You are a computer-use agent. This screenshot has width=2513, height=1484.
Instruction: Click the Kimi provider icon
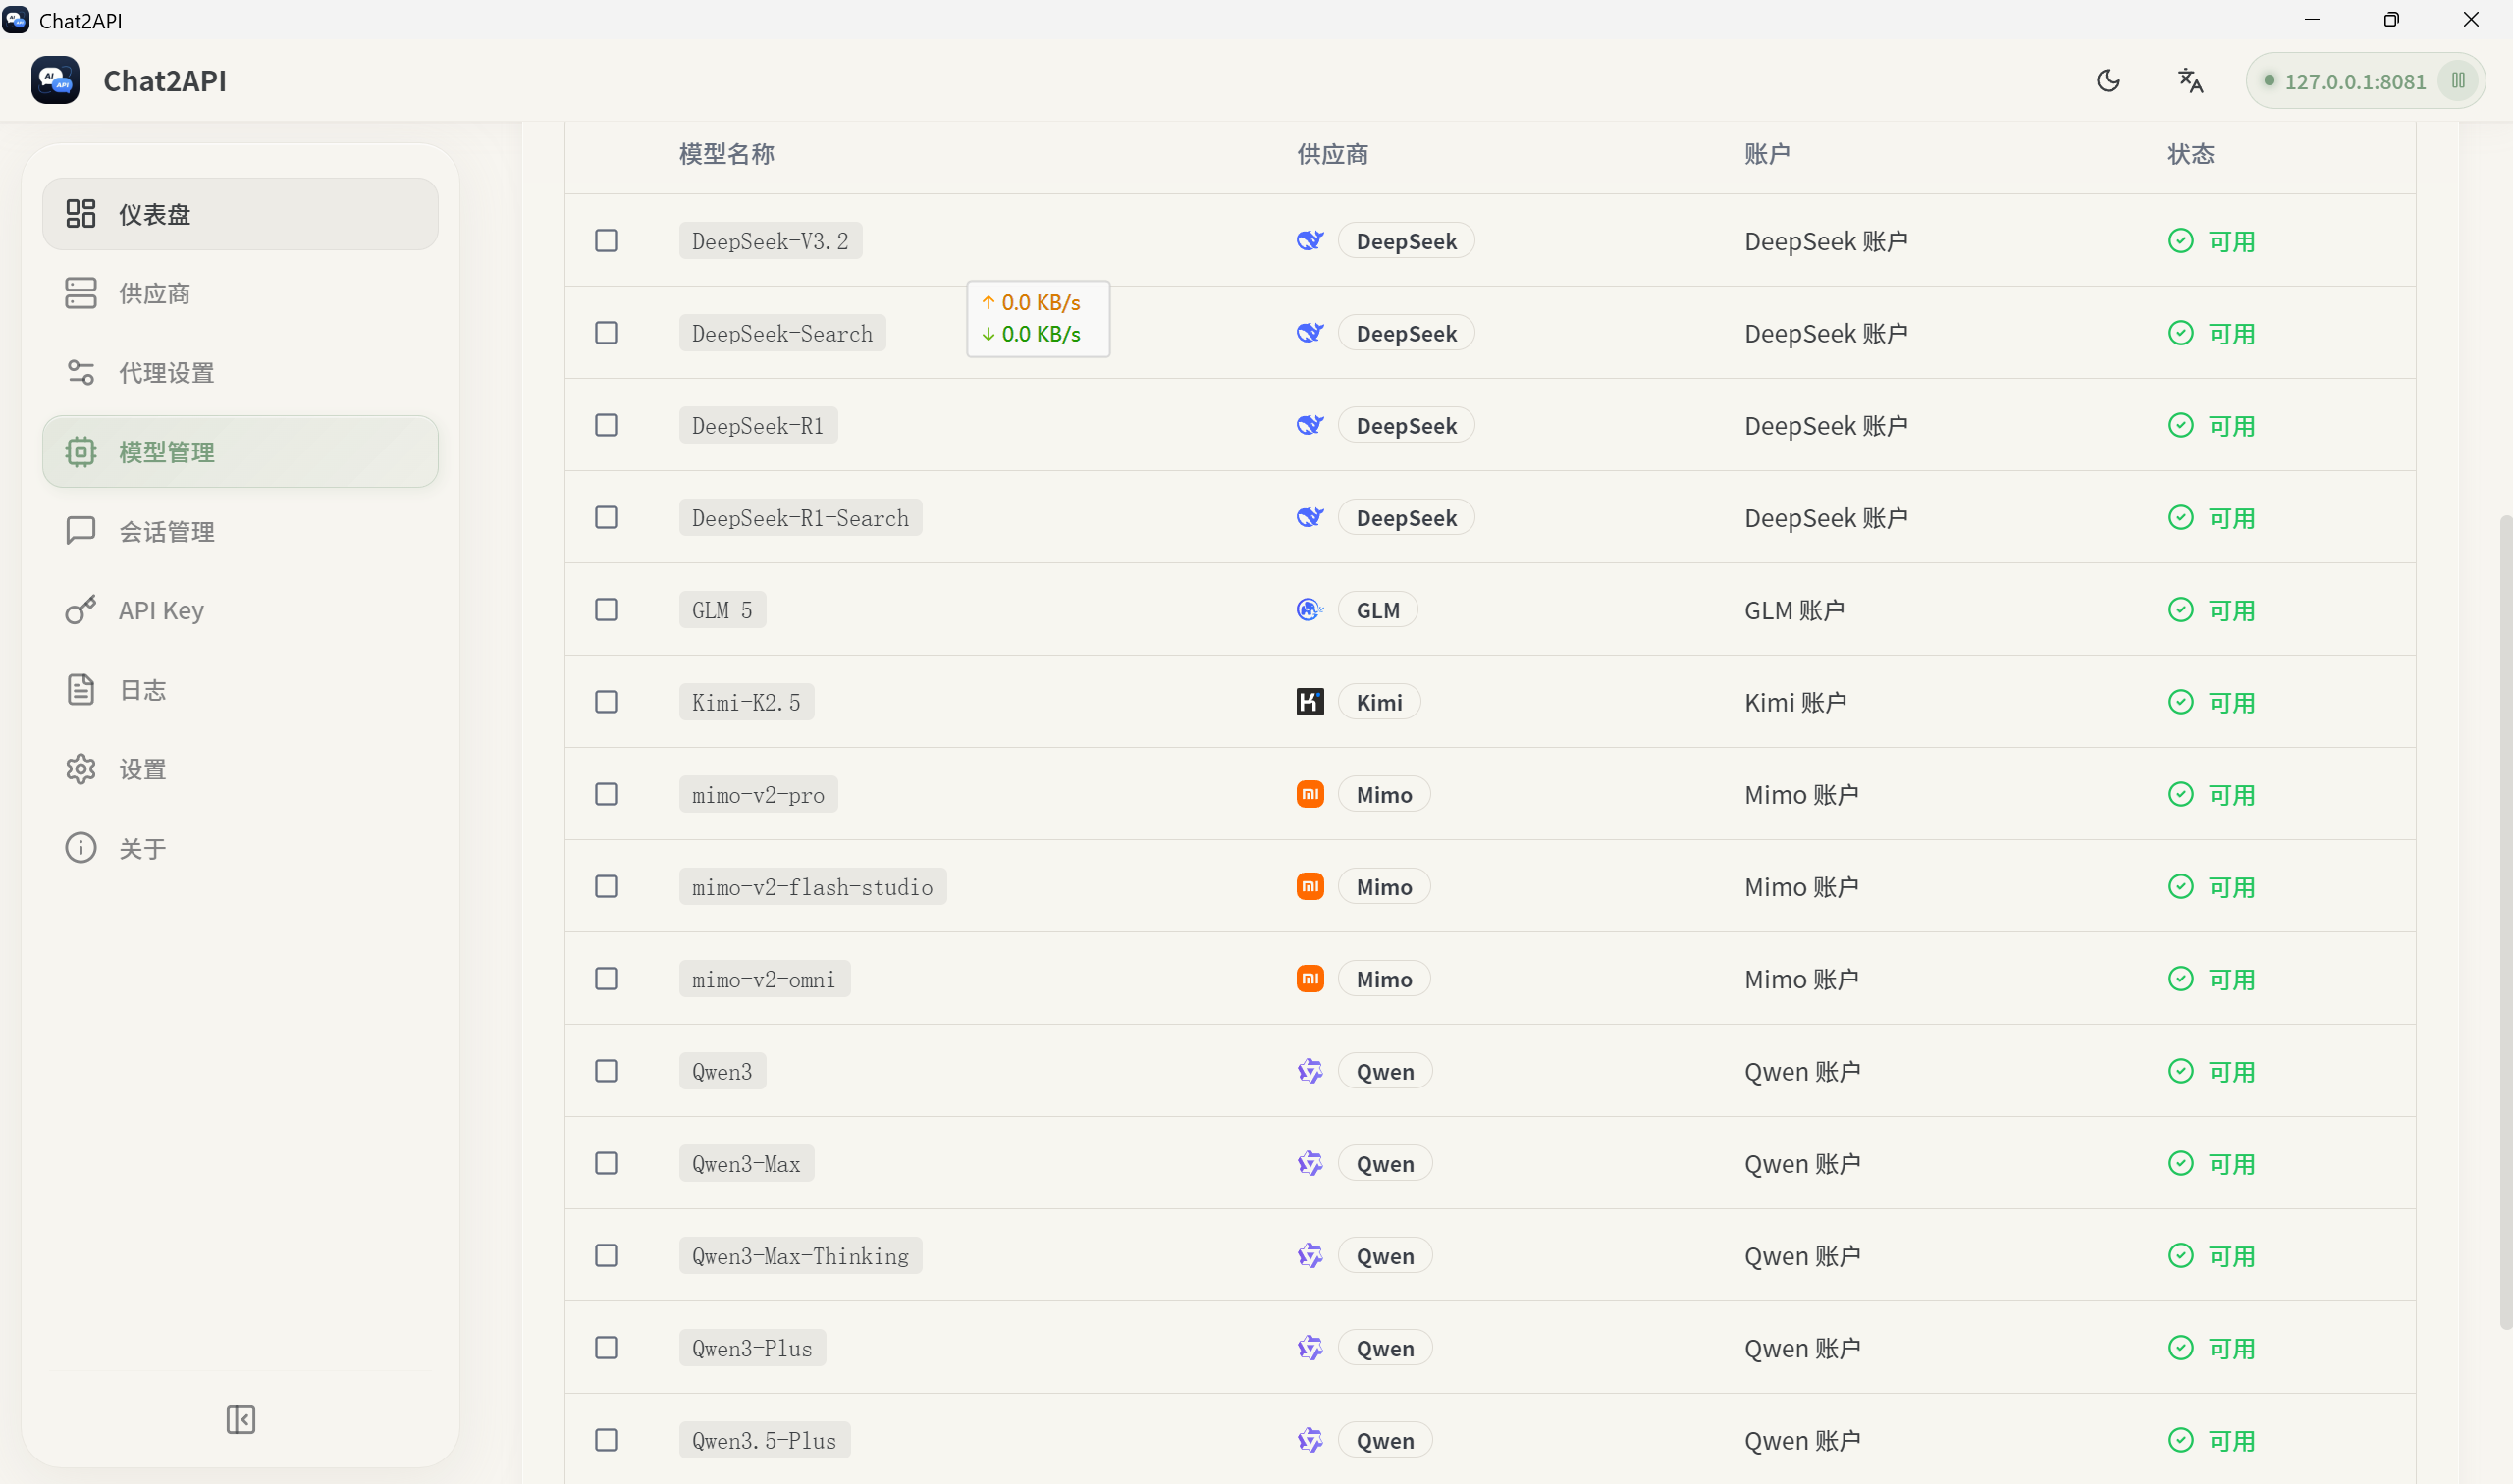click(x=1310, y=702)
